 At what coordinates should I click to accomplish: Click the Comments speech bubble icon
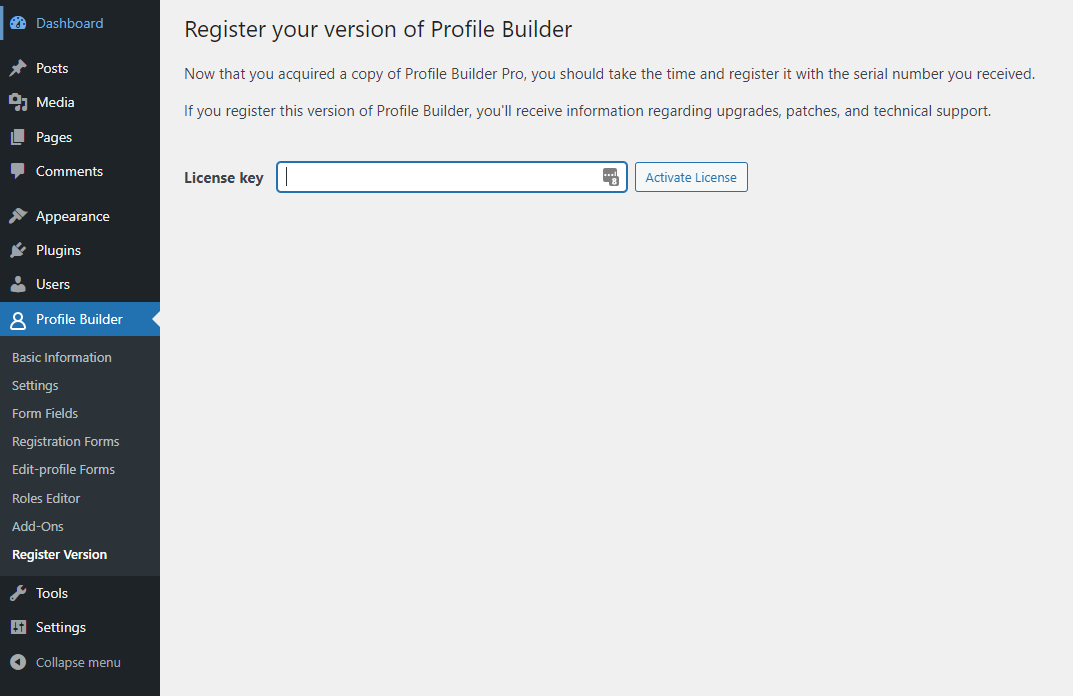pyautogui.click(x=18, y=171)
